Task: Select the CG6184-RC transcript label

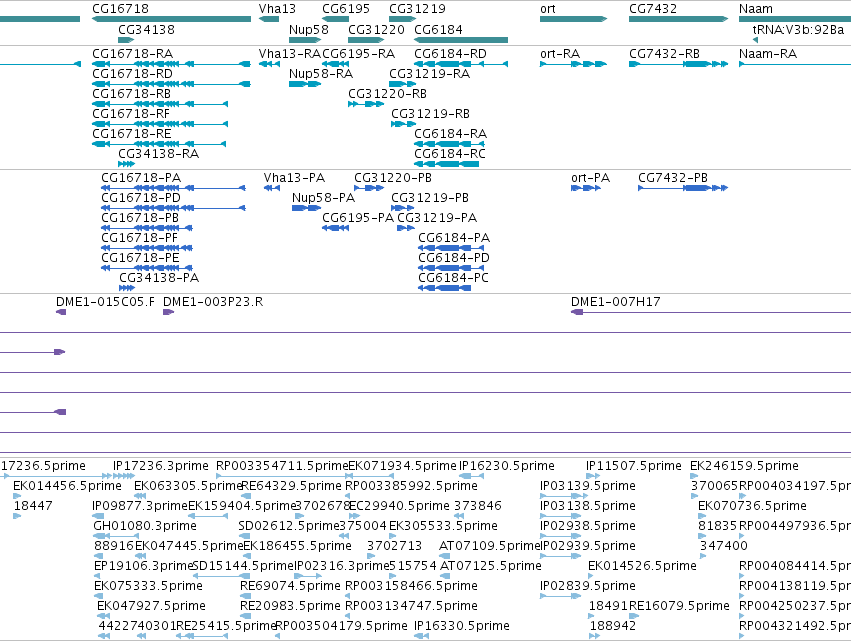Action: coord(450,154)
